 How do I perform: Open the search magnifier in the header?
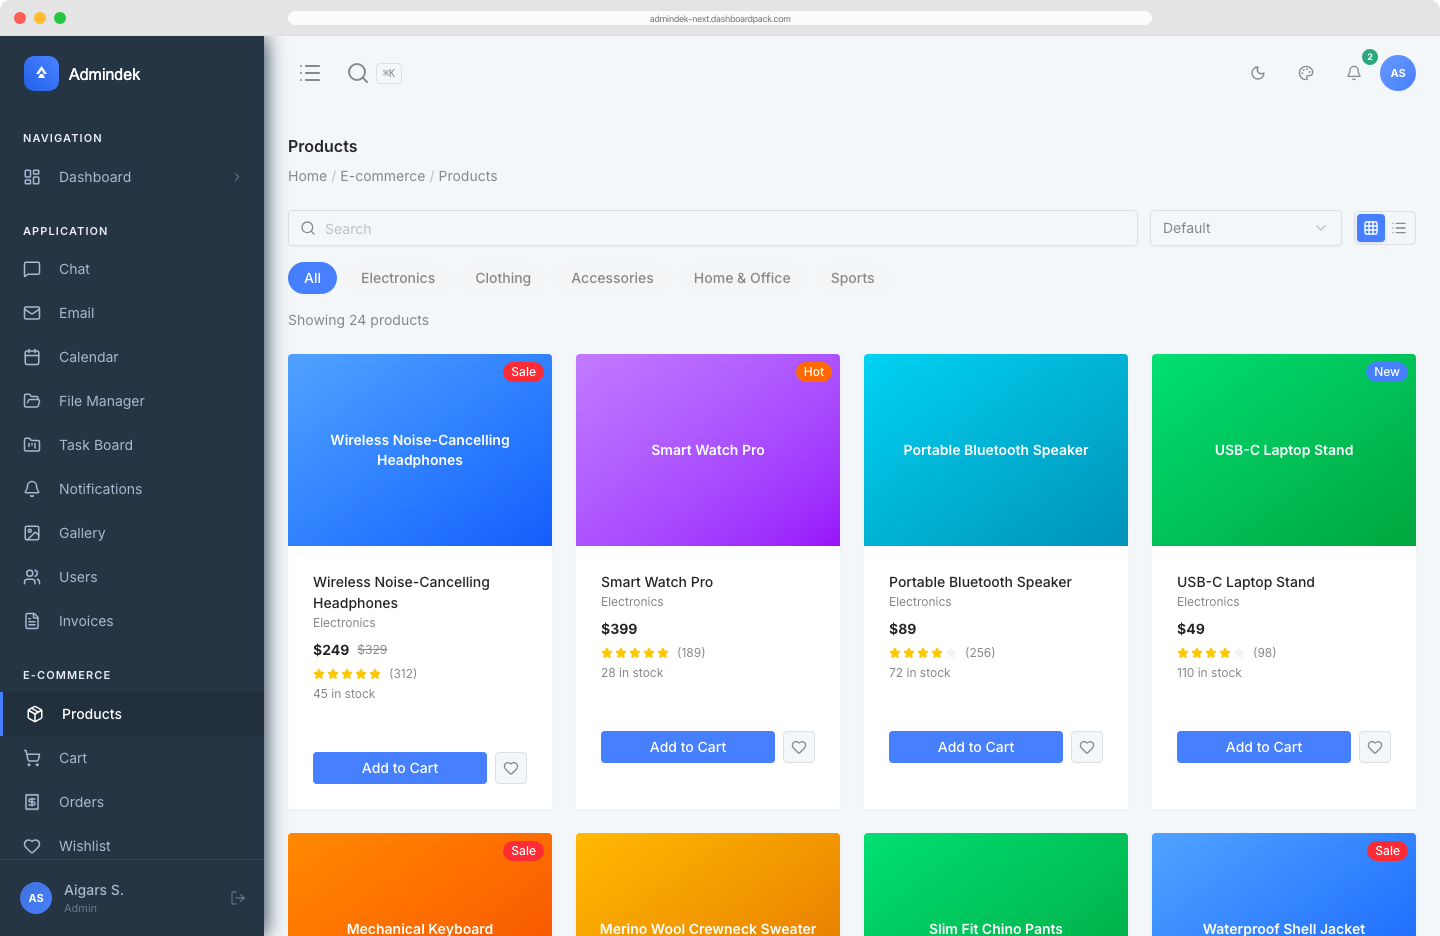pos(358,73)
